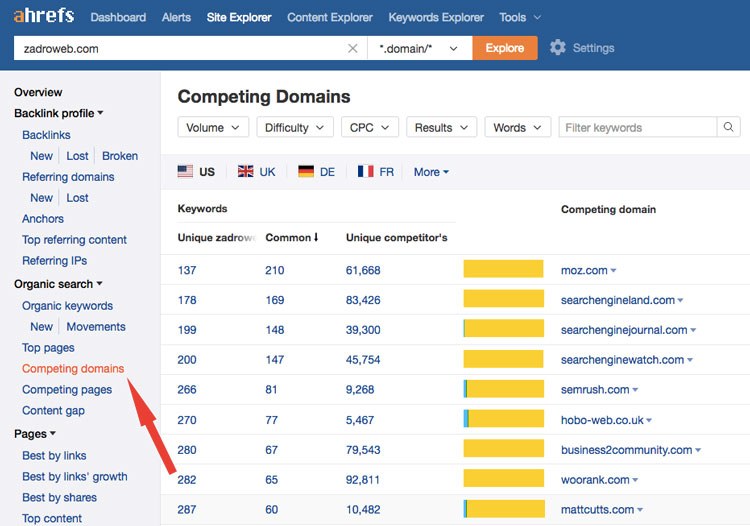This screenshot has height=526, width=750.
Task: Open the Backlinks sidebar link
Action: tap(46, 135)
